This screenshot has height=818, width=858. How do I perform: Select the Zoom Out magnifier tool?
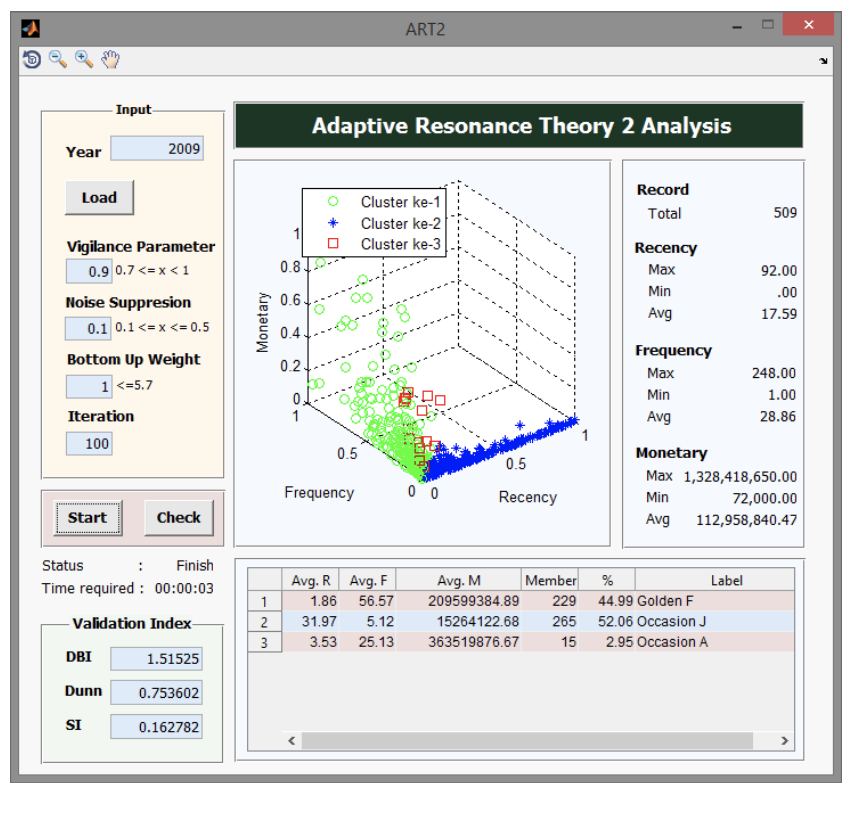[x=58, y=60]
